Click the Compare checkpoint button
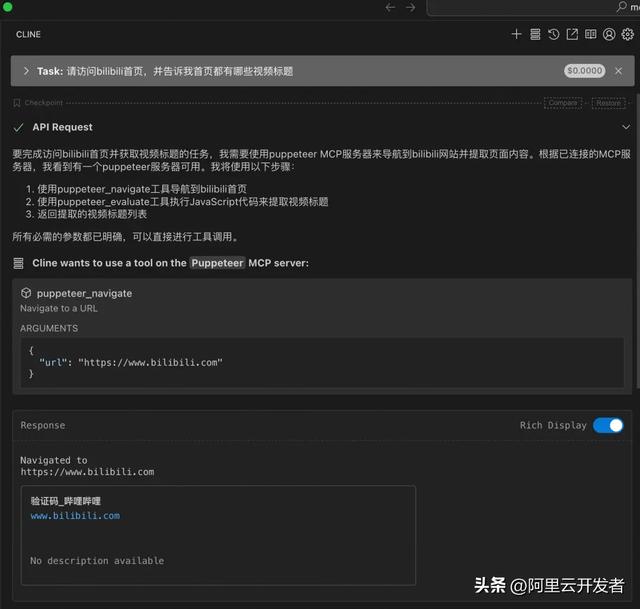Viewport: 640px width, 609px height. pyautogui.click(x=563, y=103)
